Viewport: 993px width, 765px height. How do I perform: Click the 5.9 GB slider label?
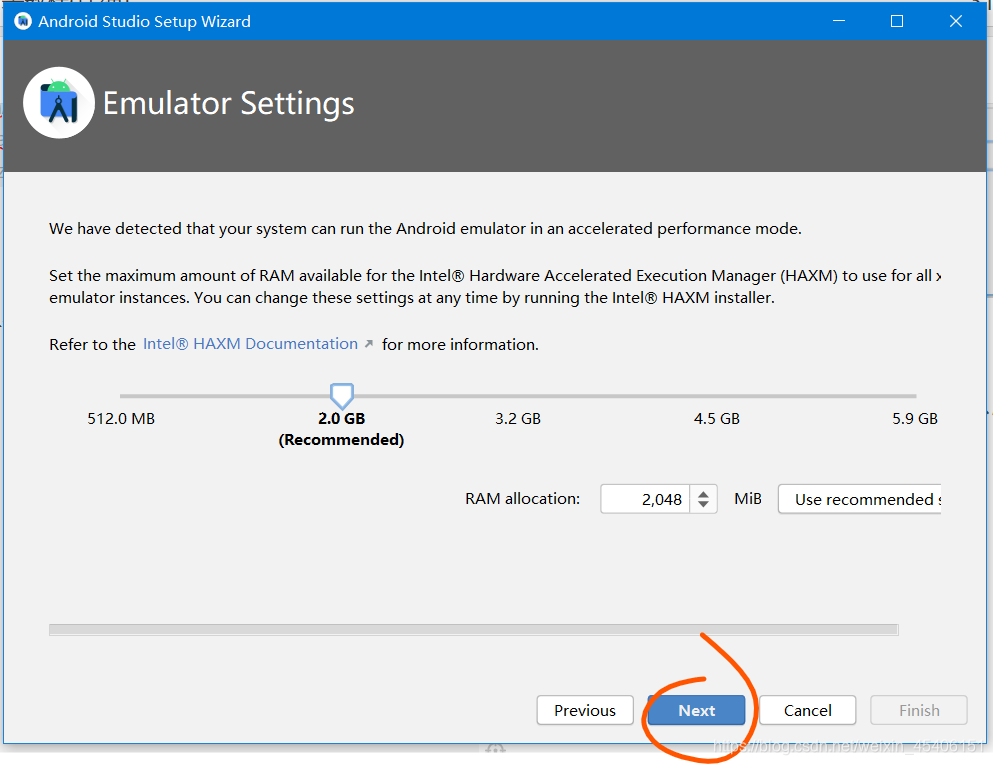914,419
